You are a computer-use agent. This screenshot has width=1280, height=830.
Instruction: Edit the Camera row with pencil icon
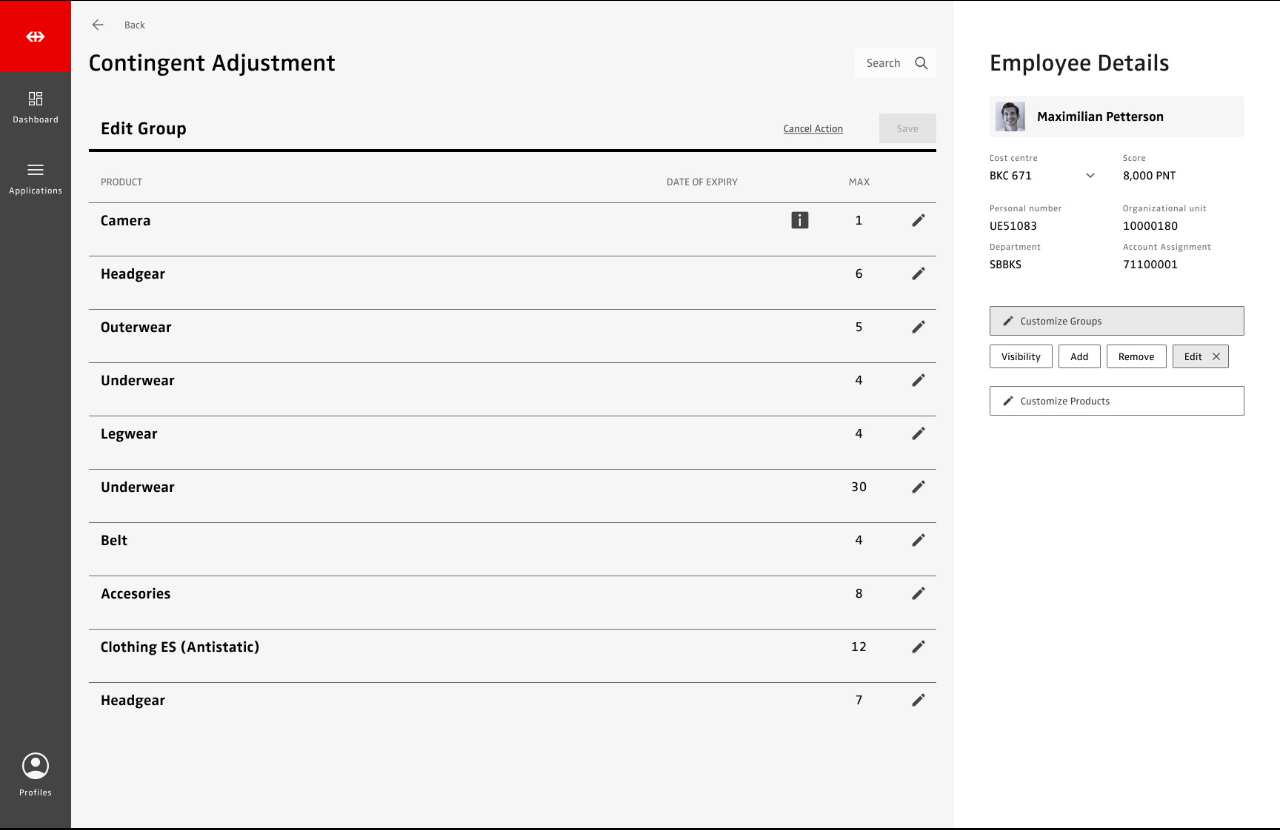(x=918, y=220)
